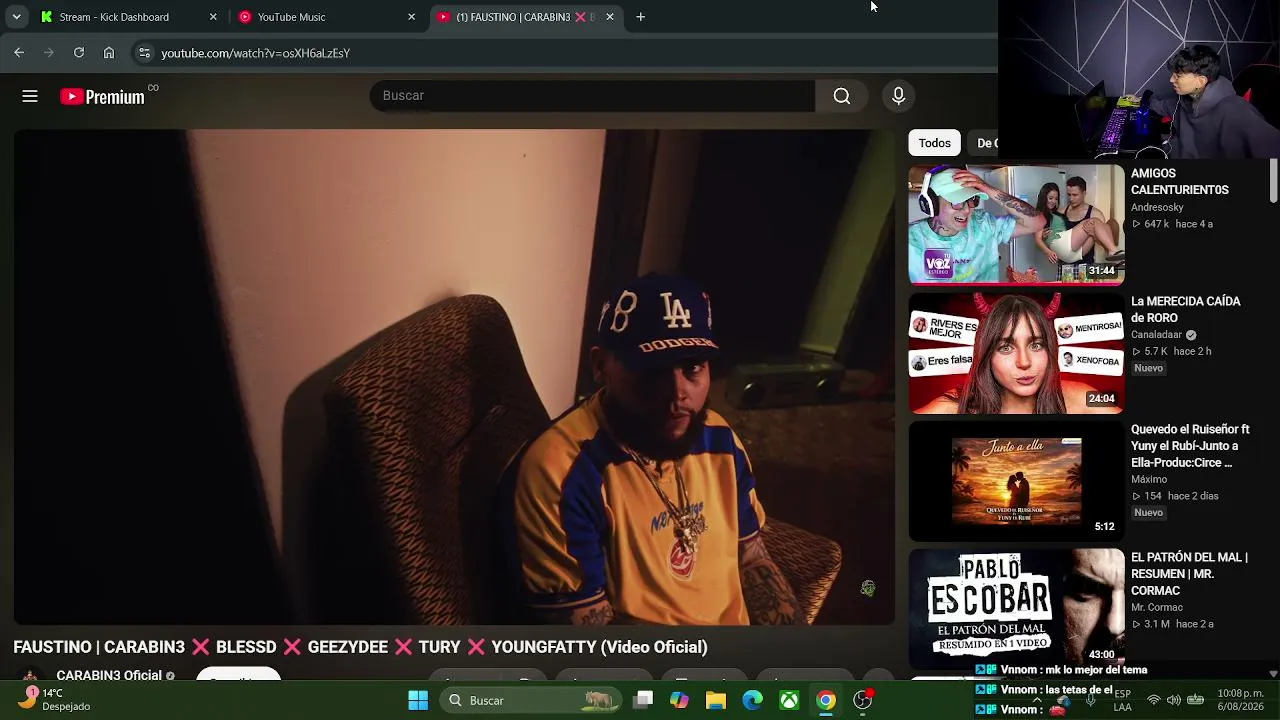Open CARABIN3 Oficial channel name
This screenshot has width=1280, height=720.
click(109, 675)
